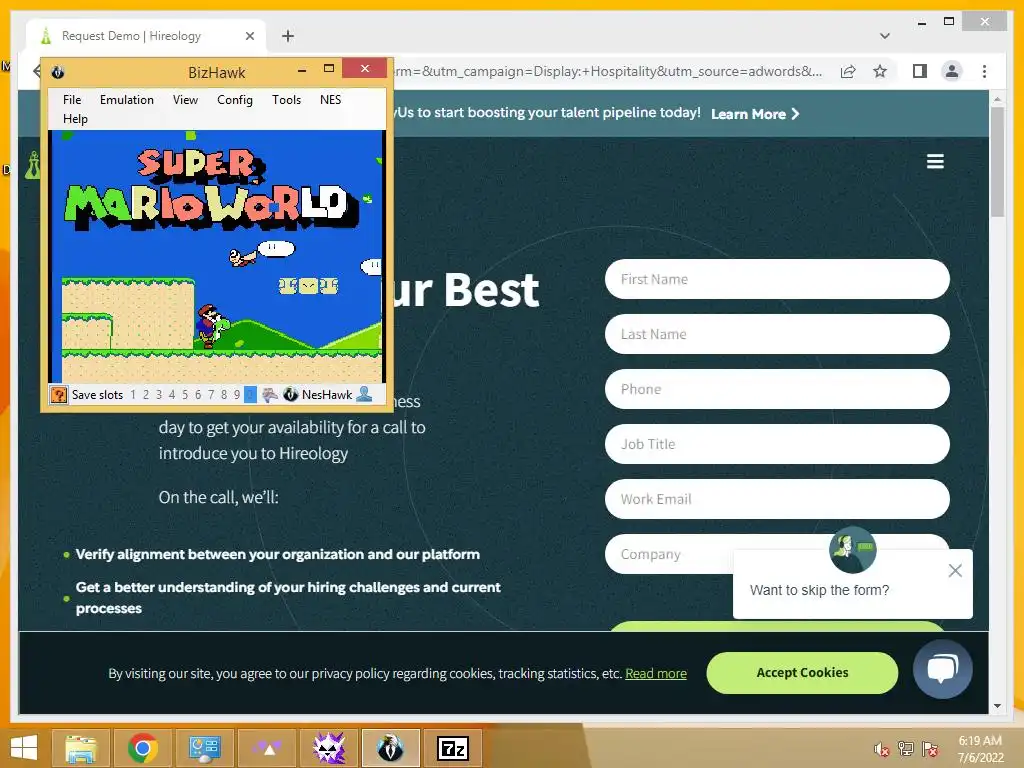Open the BizHawk File menu

(72, 100)
